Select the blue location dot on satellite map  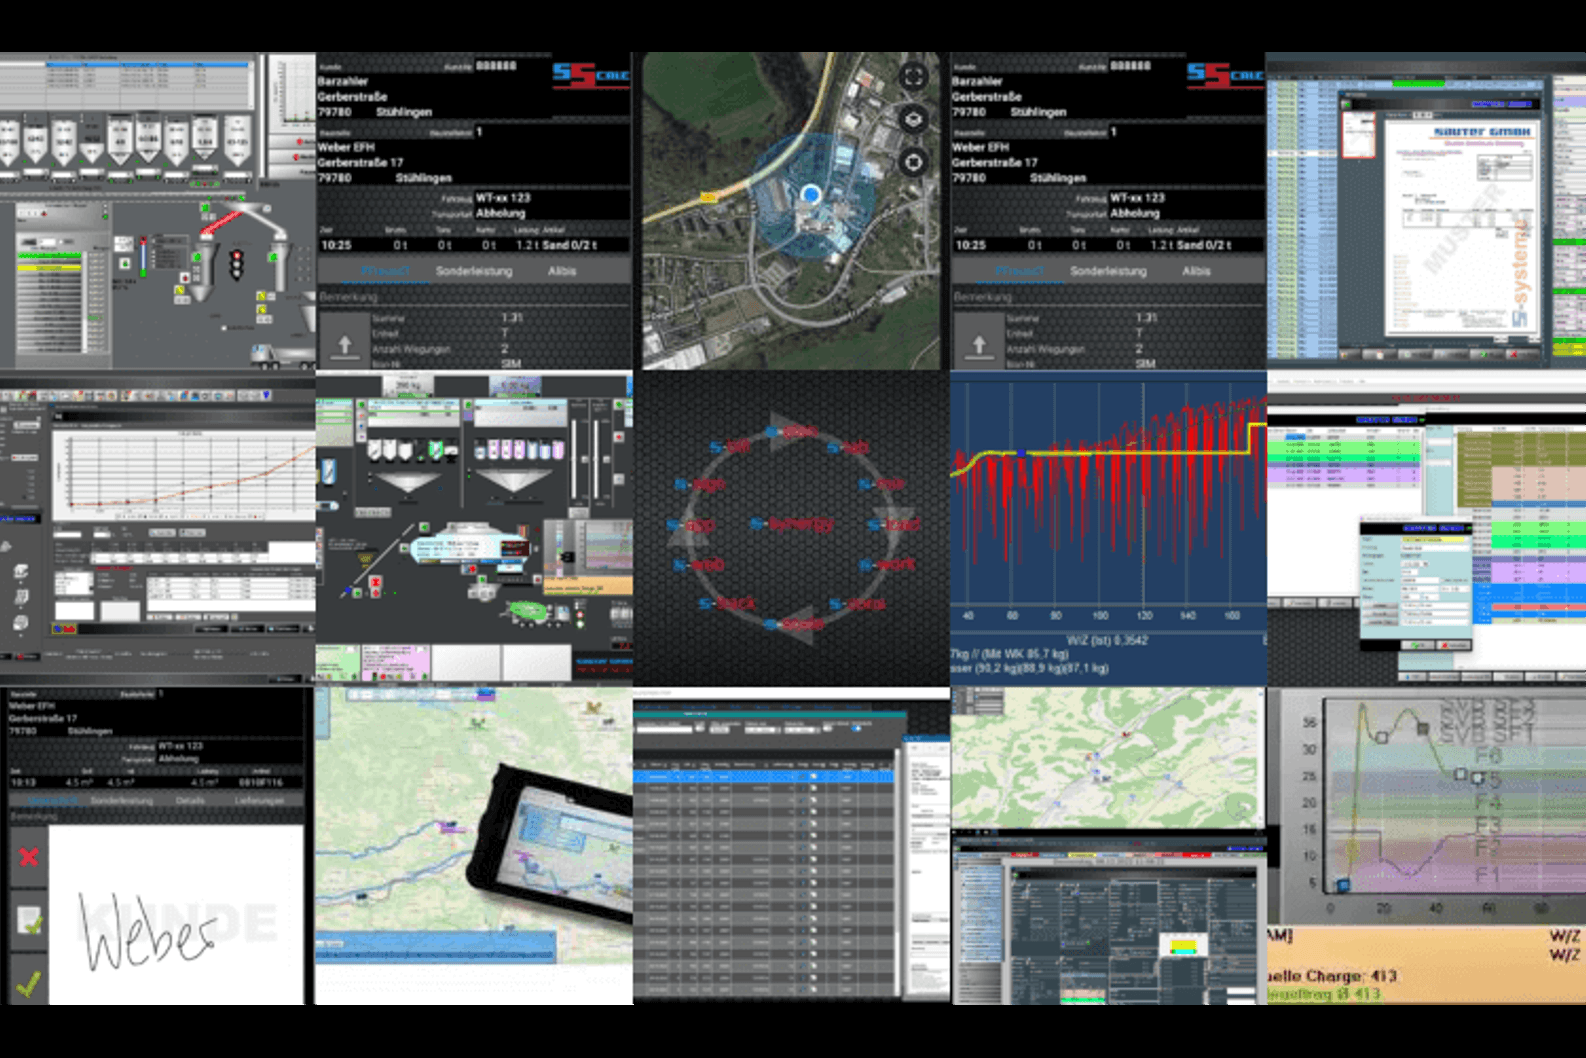811,194
